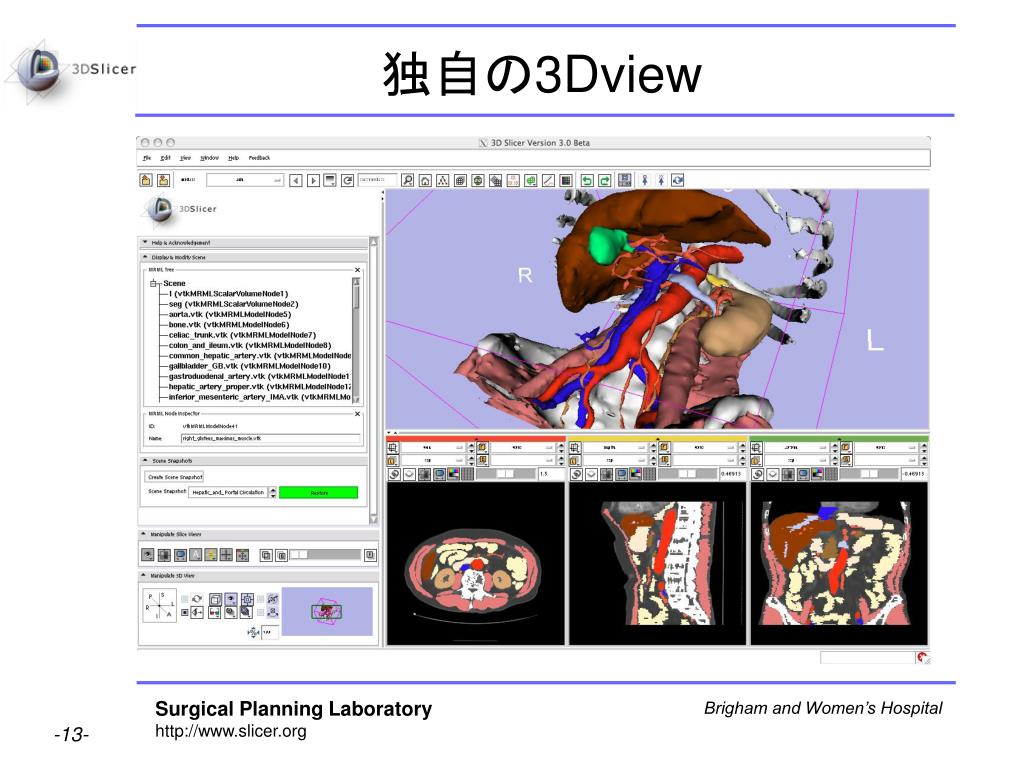This screenshot has height=768, width=1024.
Task: Click the error log icon at bottom right
Action: (x=922, y=658)
